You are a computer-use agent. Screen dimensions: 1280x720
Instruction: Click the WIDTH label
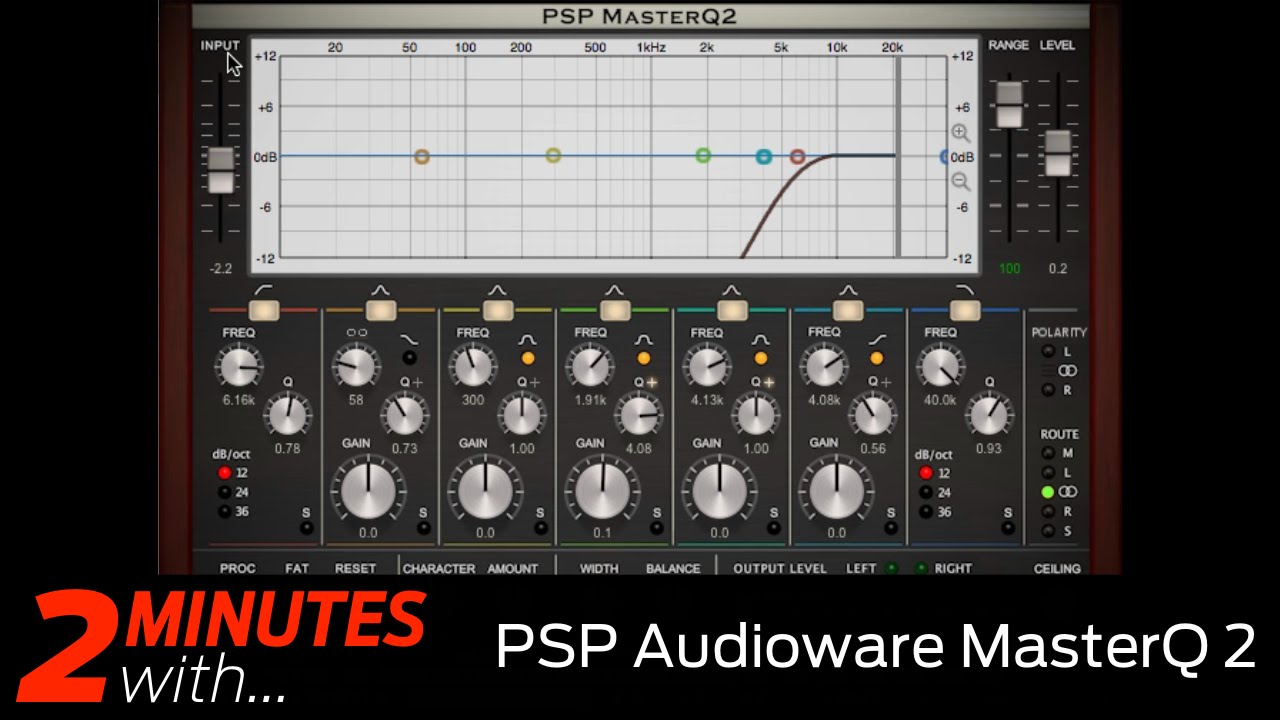599,568
